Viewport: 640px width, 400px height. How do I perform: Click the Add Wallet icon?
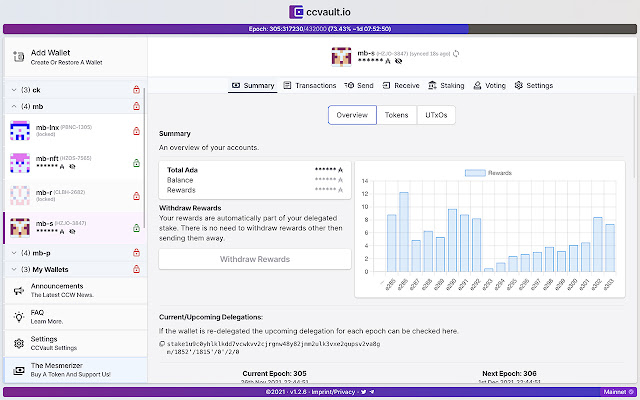point(19,57)
